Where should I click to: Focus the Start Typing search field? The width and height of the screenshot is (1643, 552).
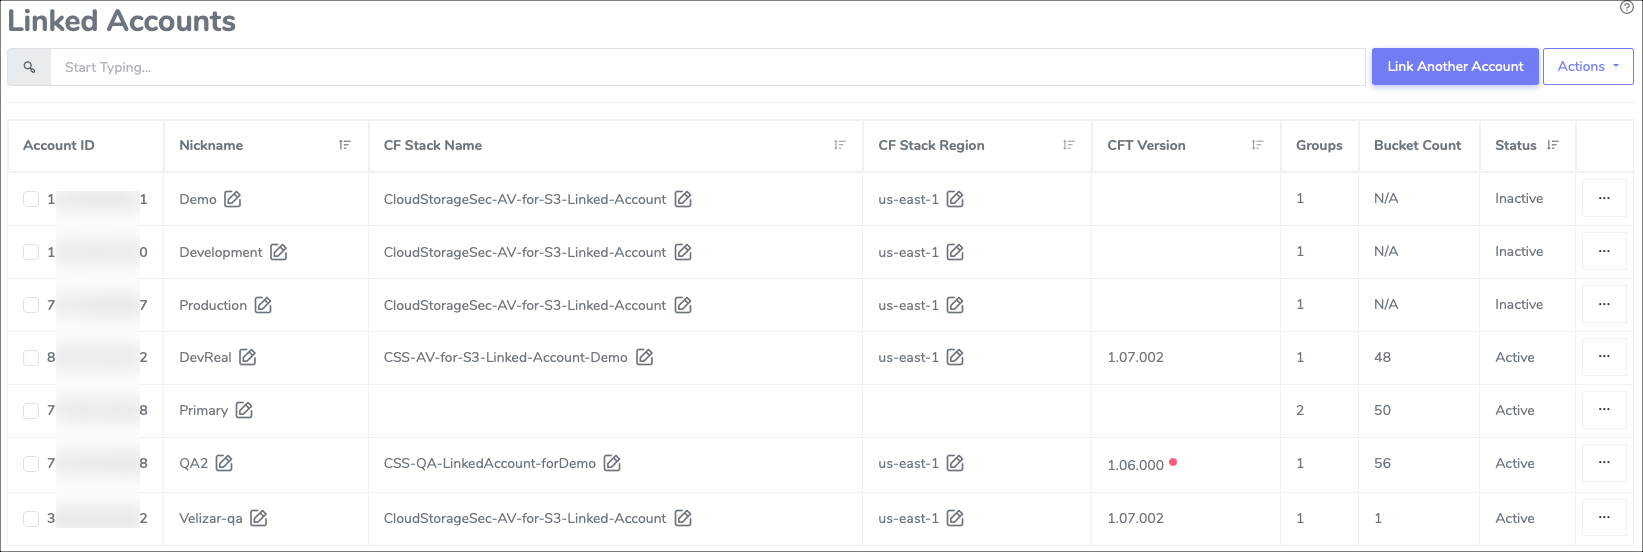(700, 67)
